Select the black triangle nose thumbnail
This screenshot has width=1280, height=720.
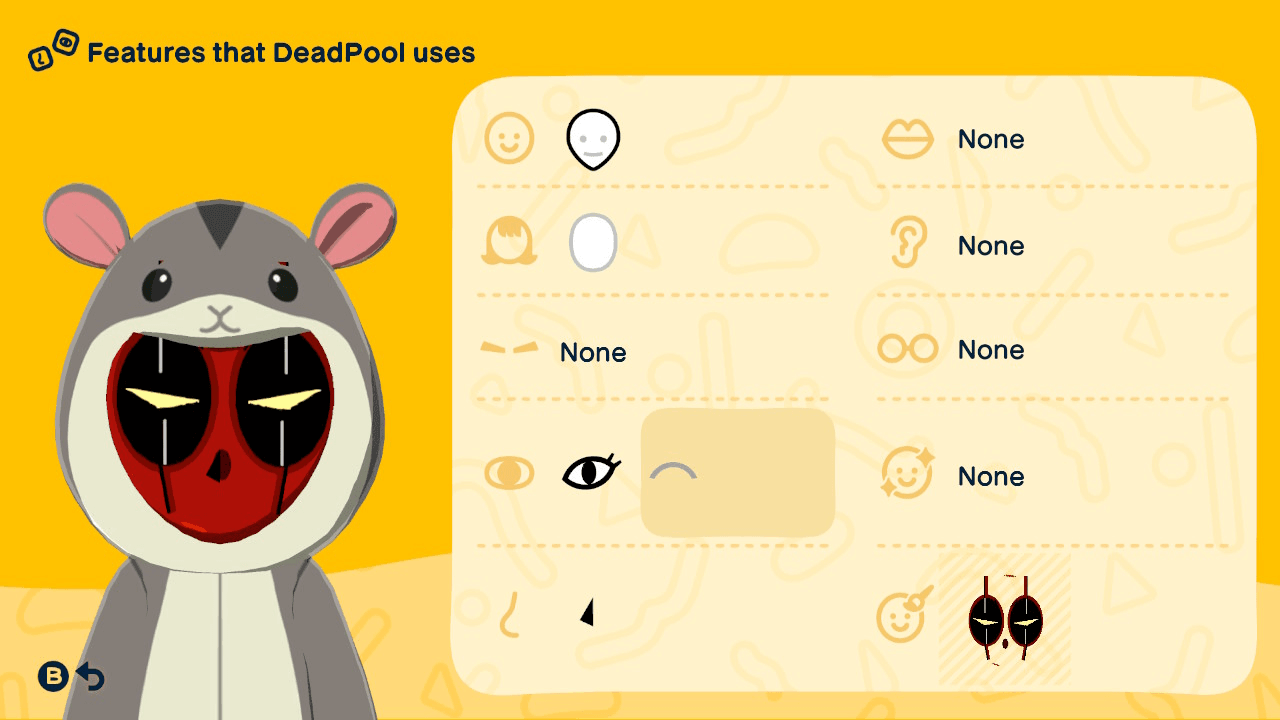[x=588, y=612]
